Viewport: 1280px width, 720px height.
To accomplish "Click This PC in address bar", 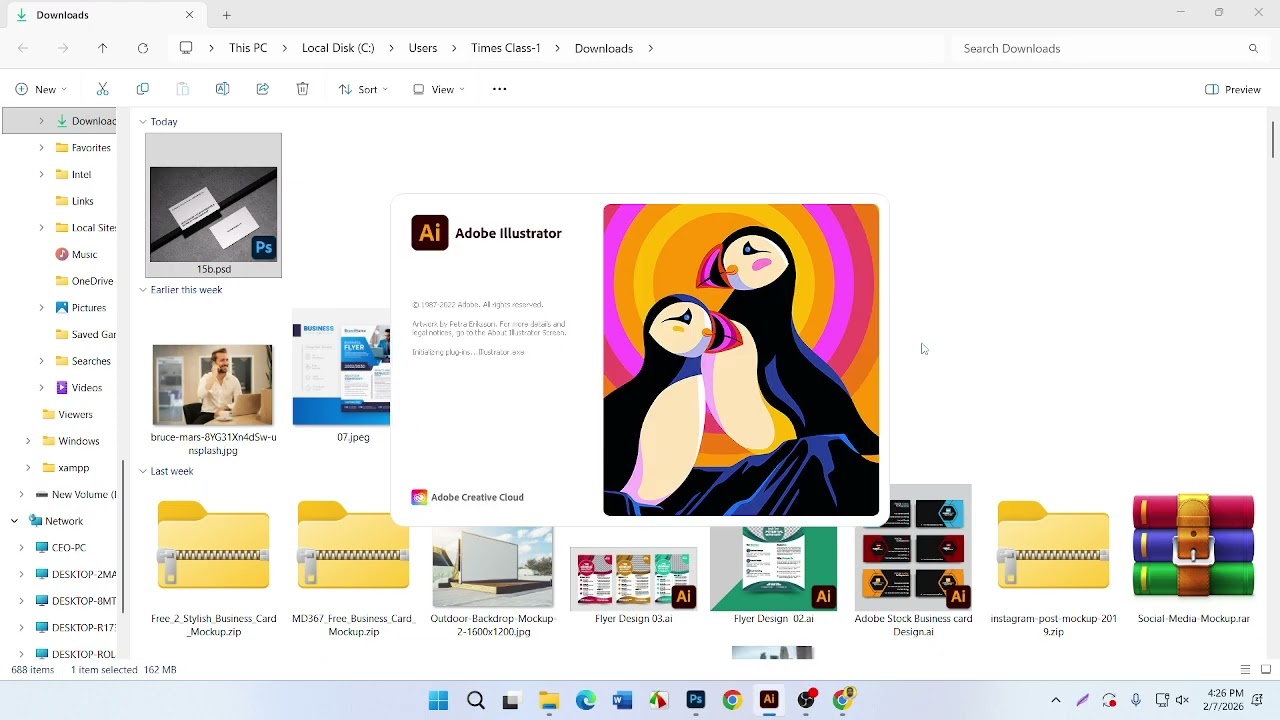I will coord(248,48).
